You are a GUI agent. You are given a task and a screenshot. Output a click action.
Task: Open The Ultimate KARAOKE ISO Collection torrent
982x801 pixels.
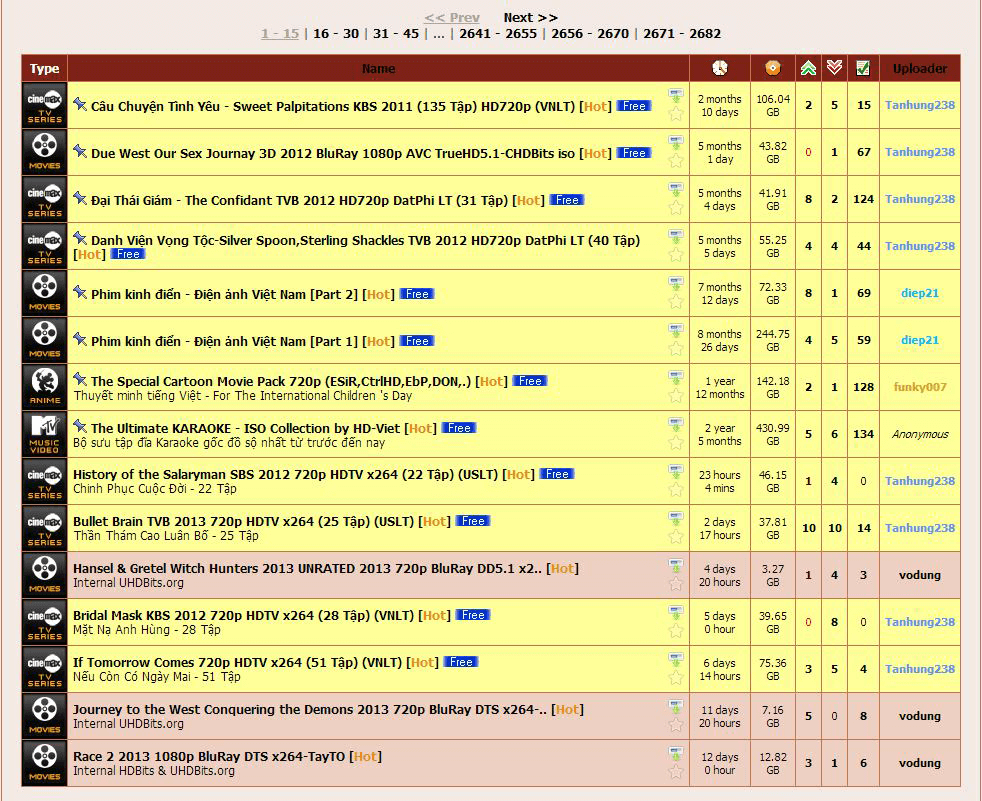pyautogui.click(x=245, y=428)
